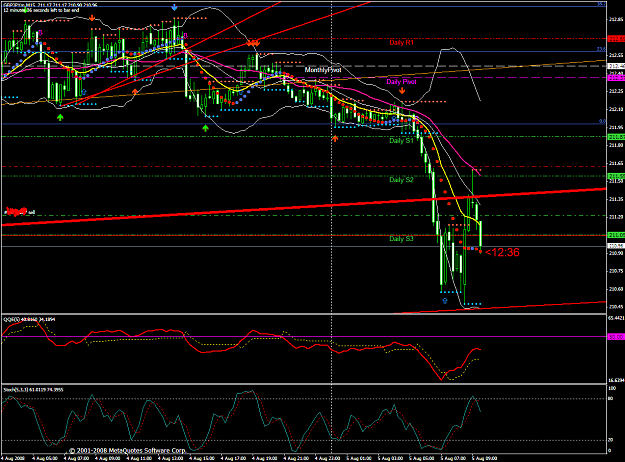The image size is (625, 462).
Task: Click the orange up arrow near Daily S1
Action: pyautogui.click(x=335, y=138)
